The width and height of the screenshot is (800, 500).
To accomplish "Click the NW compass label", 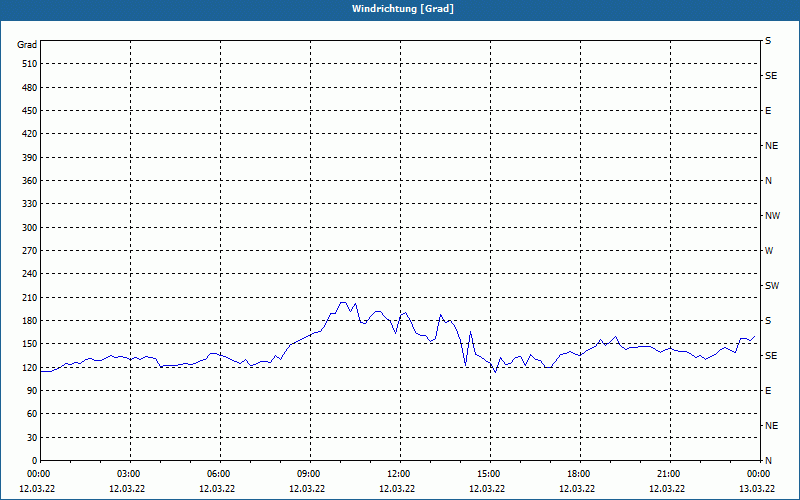I will click(772, 216).
